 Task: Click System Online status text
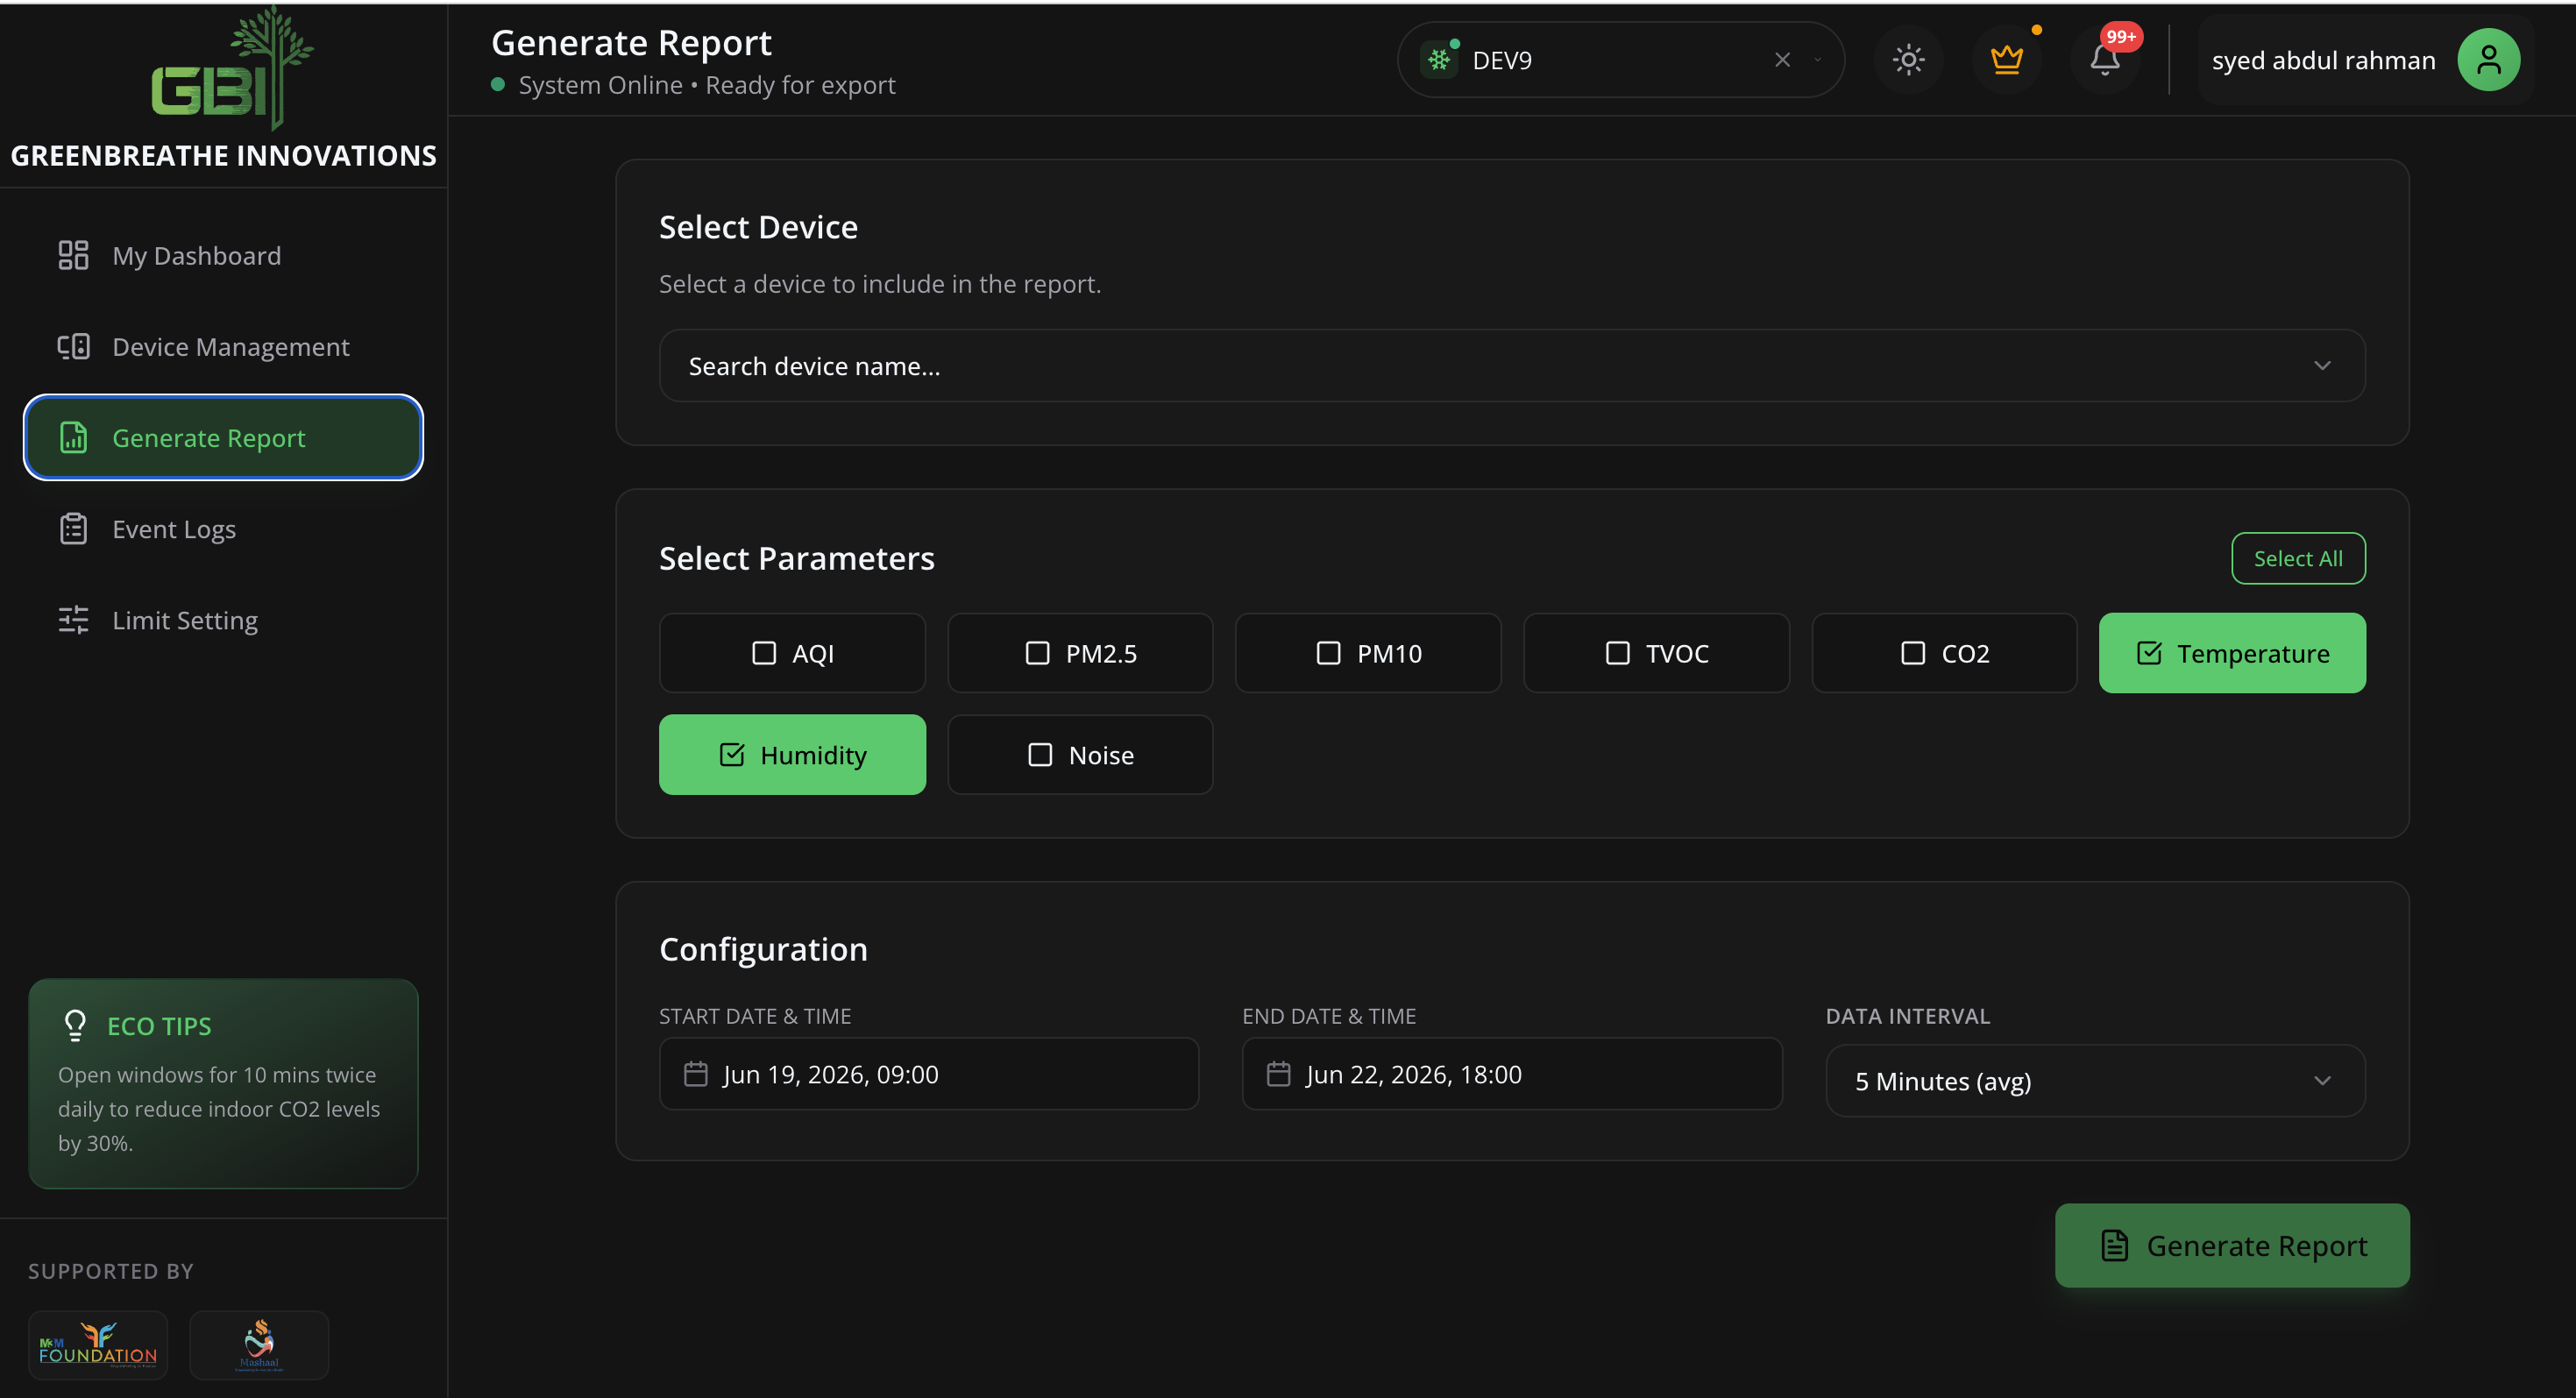pyautogui.click(x=600, y=85)
